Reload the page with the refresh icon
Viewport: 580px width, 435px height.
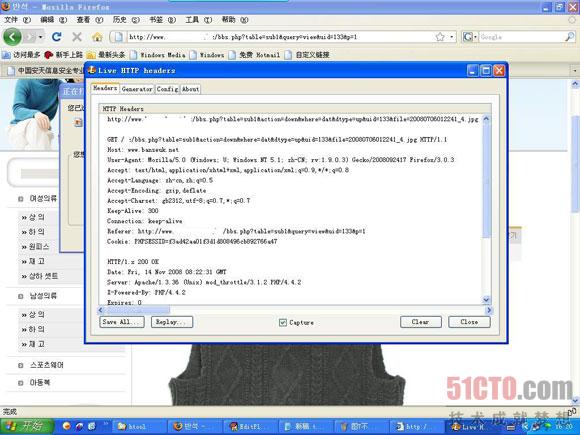pos(57,37)
